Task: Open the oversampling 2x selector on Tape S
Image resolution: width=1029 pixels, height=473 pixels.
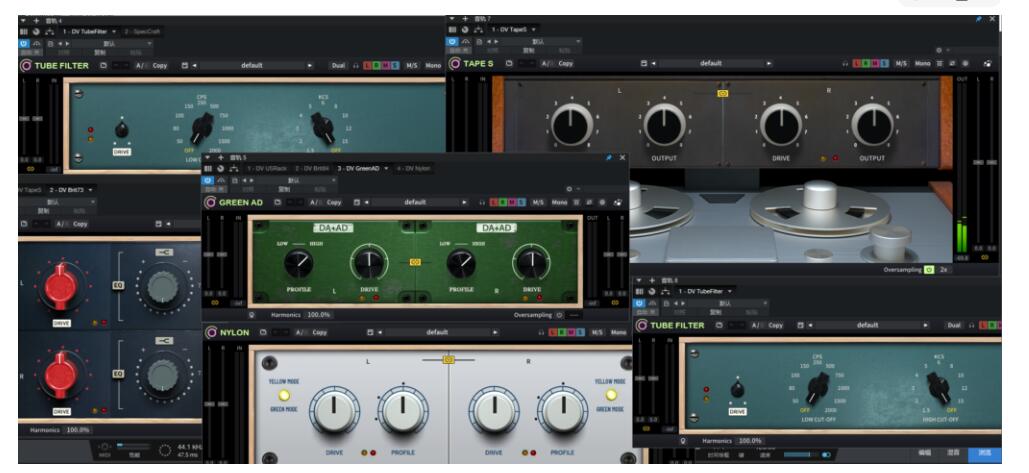Action: pyautogui.click(x=944, y=270)
